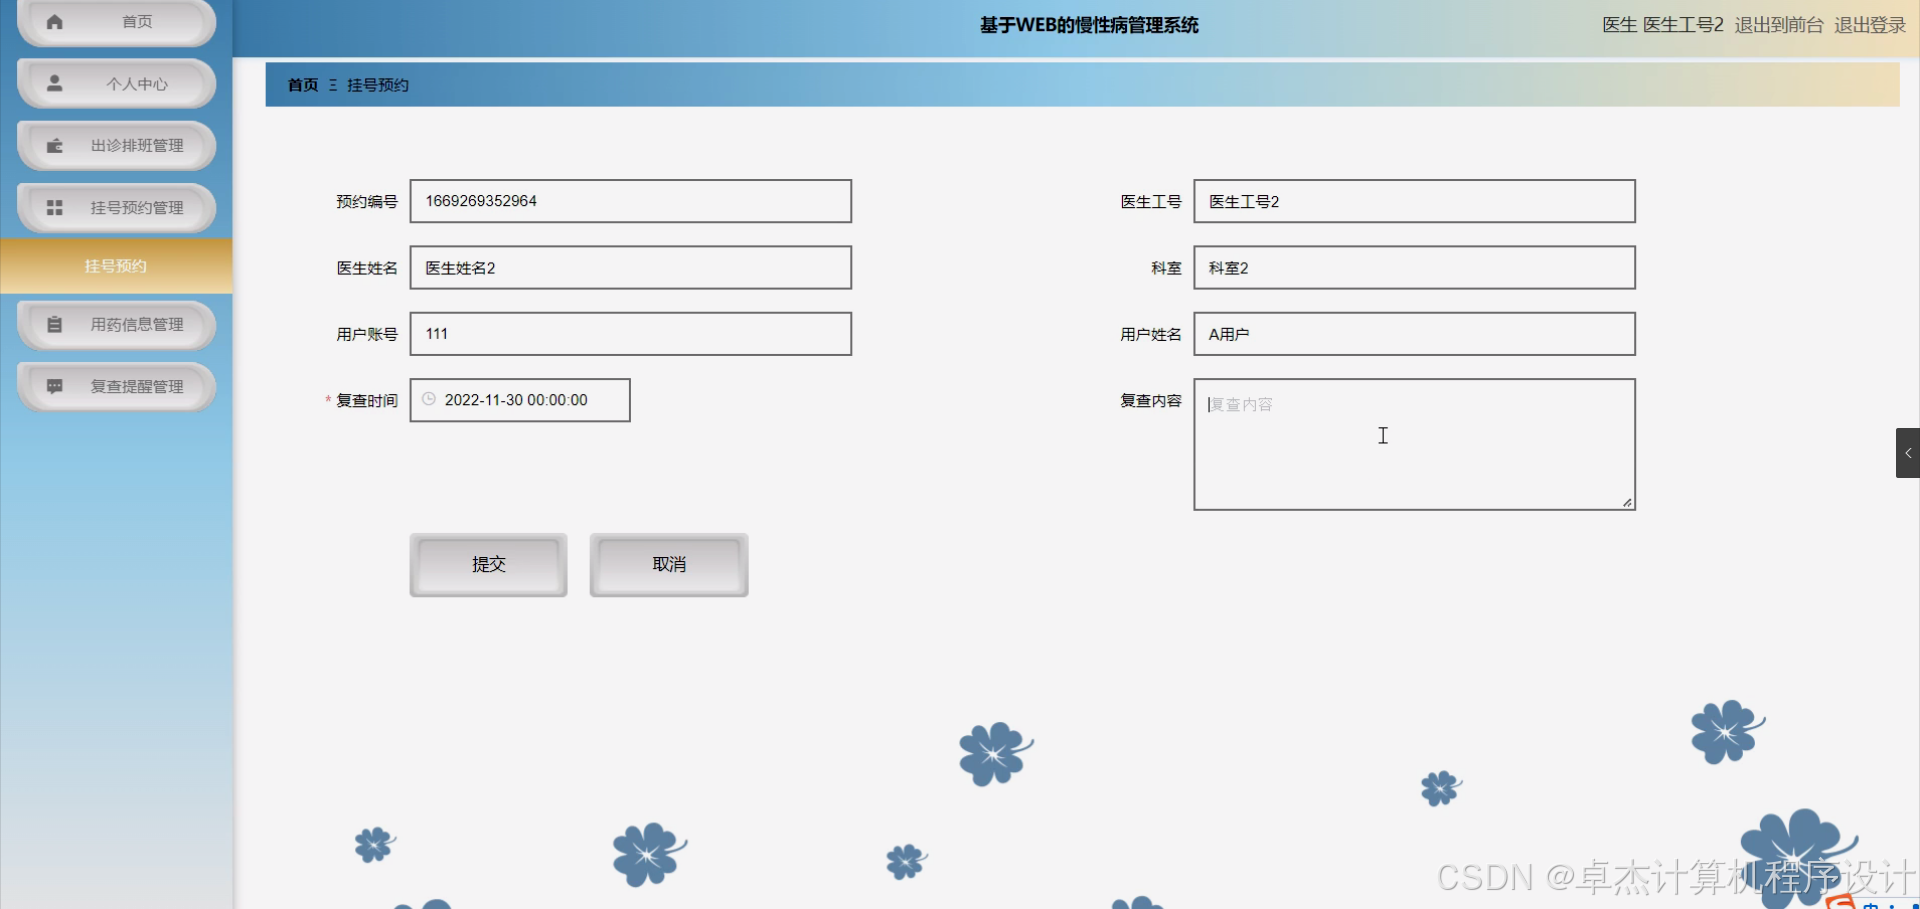1920x909 pixels.
Task: Click into the 复查内容 textarea
Action: point(1414,444)
